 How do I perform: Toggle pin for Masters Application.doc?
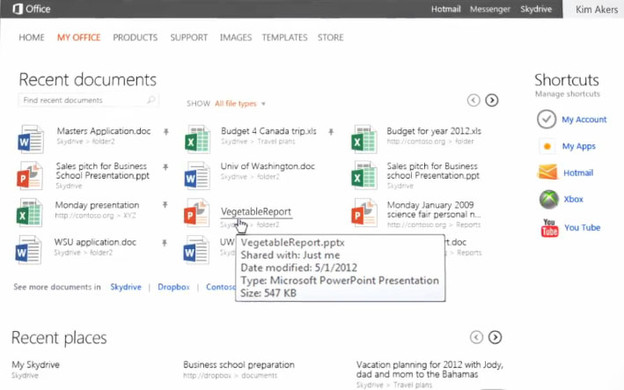166,132
